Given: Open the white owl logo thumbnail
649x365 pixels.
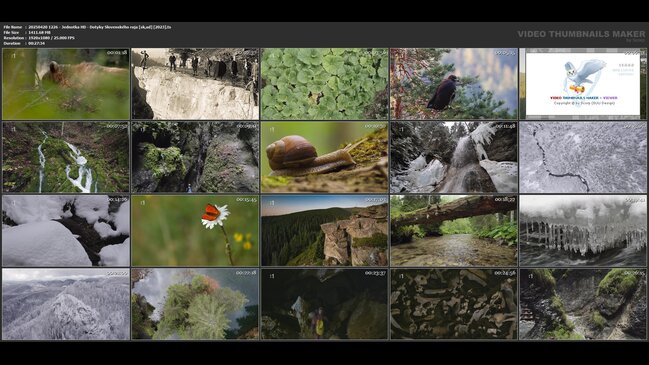Looking at the screenshot, I should (583, 84).
